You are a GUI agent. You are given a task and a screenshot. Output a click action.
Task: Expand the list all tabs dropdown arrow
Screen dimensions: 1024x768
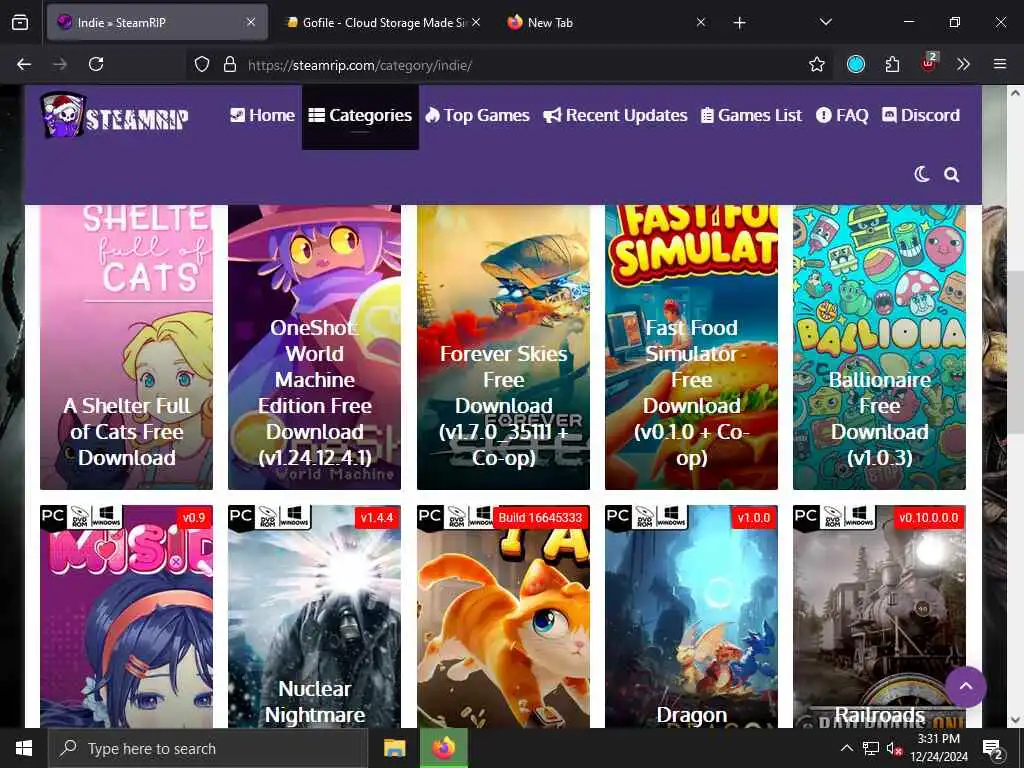coord(825,22)
